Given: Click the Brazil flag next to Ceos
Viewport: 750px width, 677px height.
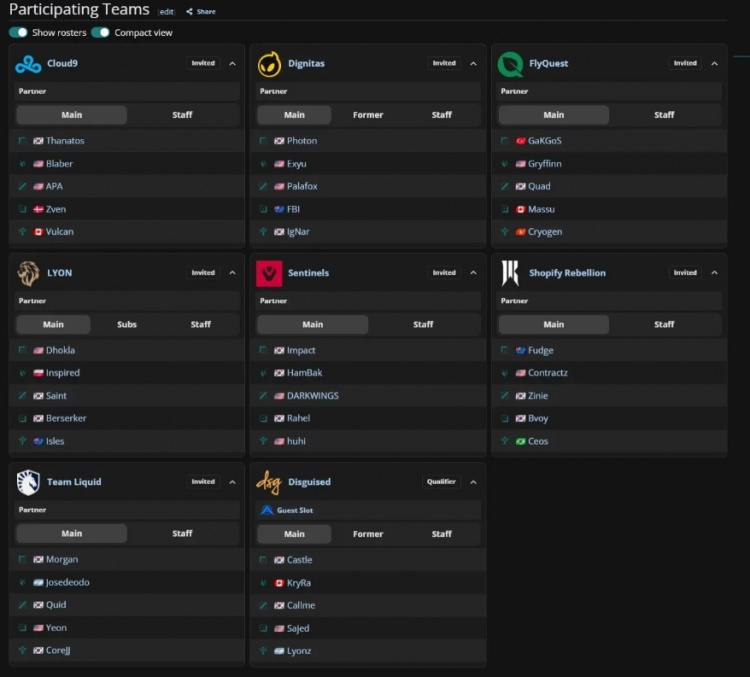Looking at the screenshot, I should 520,441.
